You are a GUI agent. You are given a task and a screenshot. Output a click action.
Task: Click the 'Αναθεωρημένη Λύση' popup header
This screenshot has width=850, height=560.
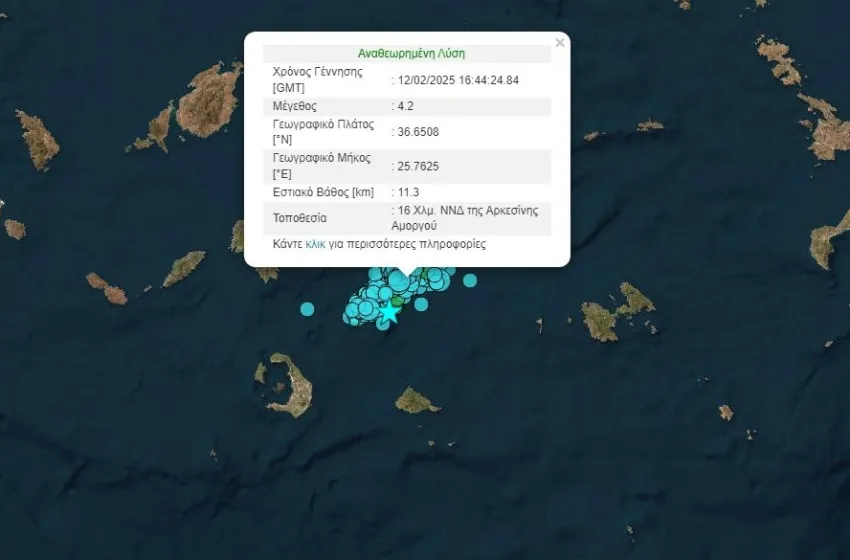tap(411, 54)
